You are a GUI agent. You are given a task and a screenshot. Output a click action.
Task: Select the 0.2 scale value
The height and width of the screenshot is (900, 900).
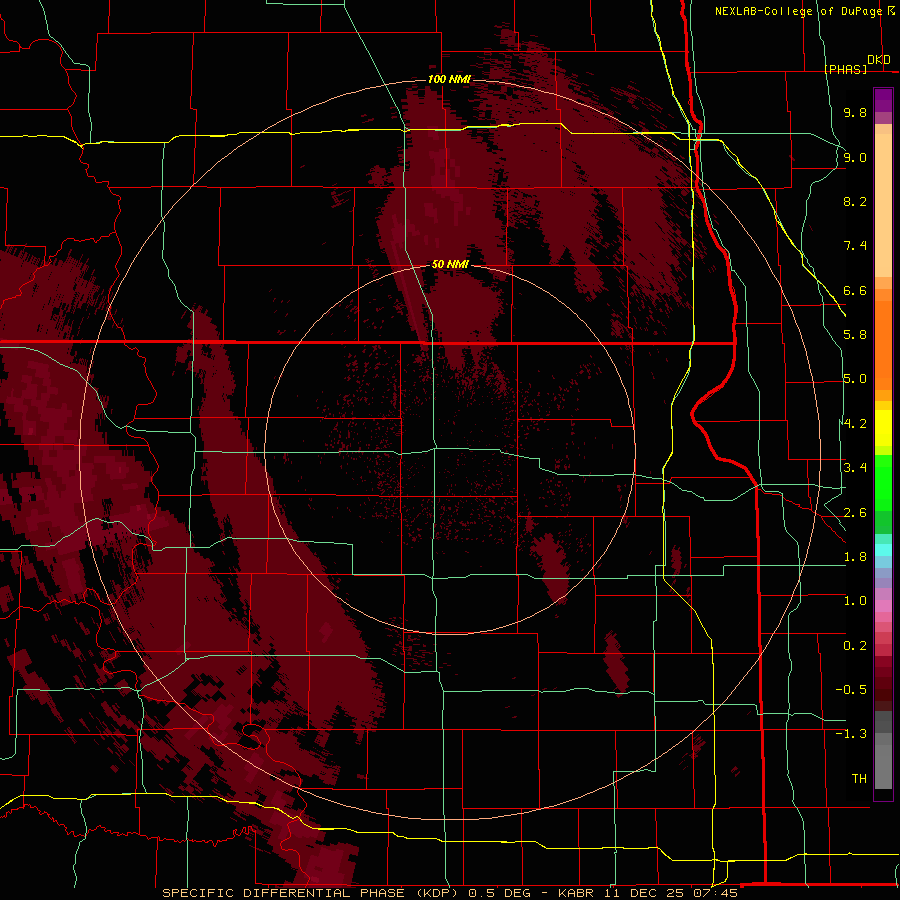[x=855, y=646]
